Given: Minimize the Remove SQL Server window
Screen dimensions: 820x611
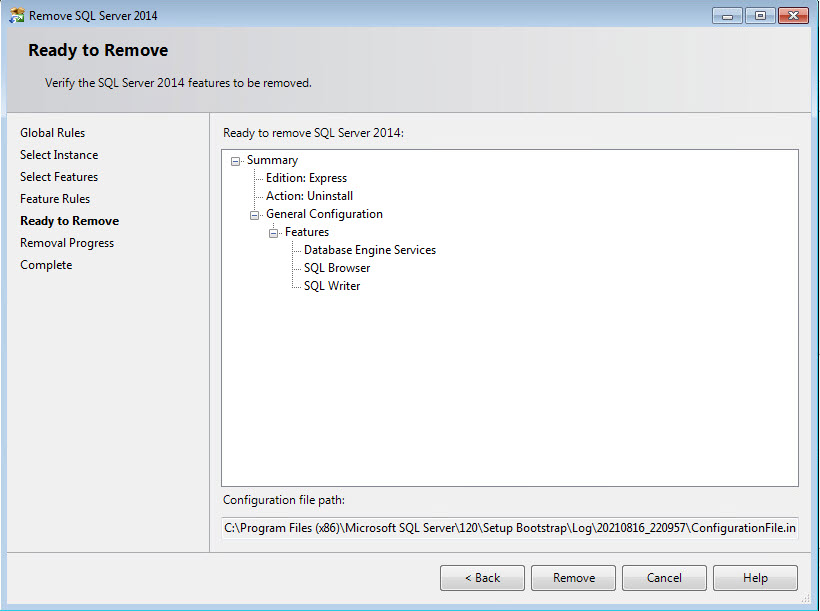Looking at the screenshot, I should click(x=727, y=16).
